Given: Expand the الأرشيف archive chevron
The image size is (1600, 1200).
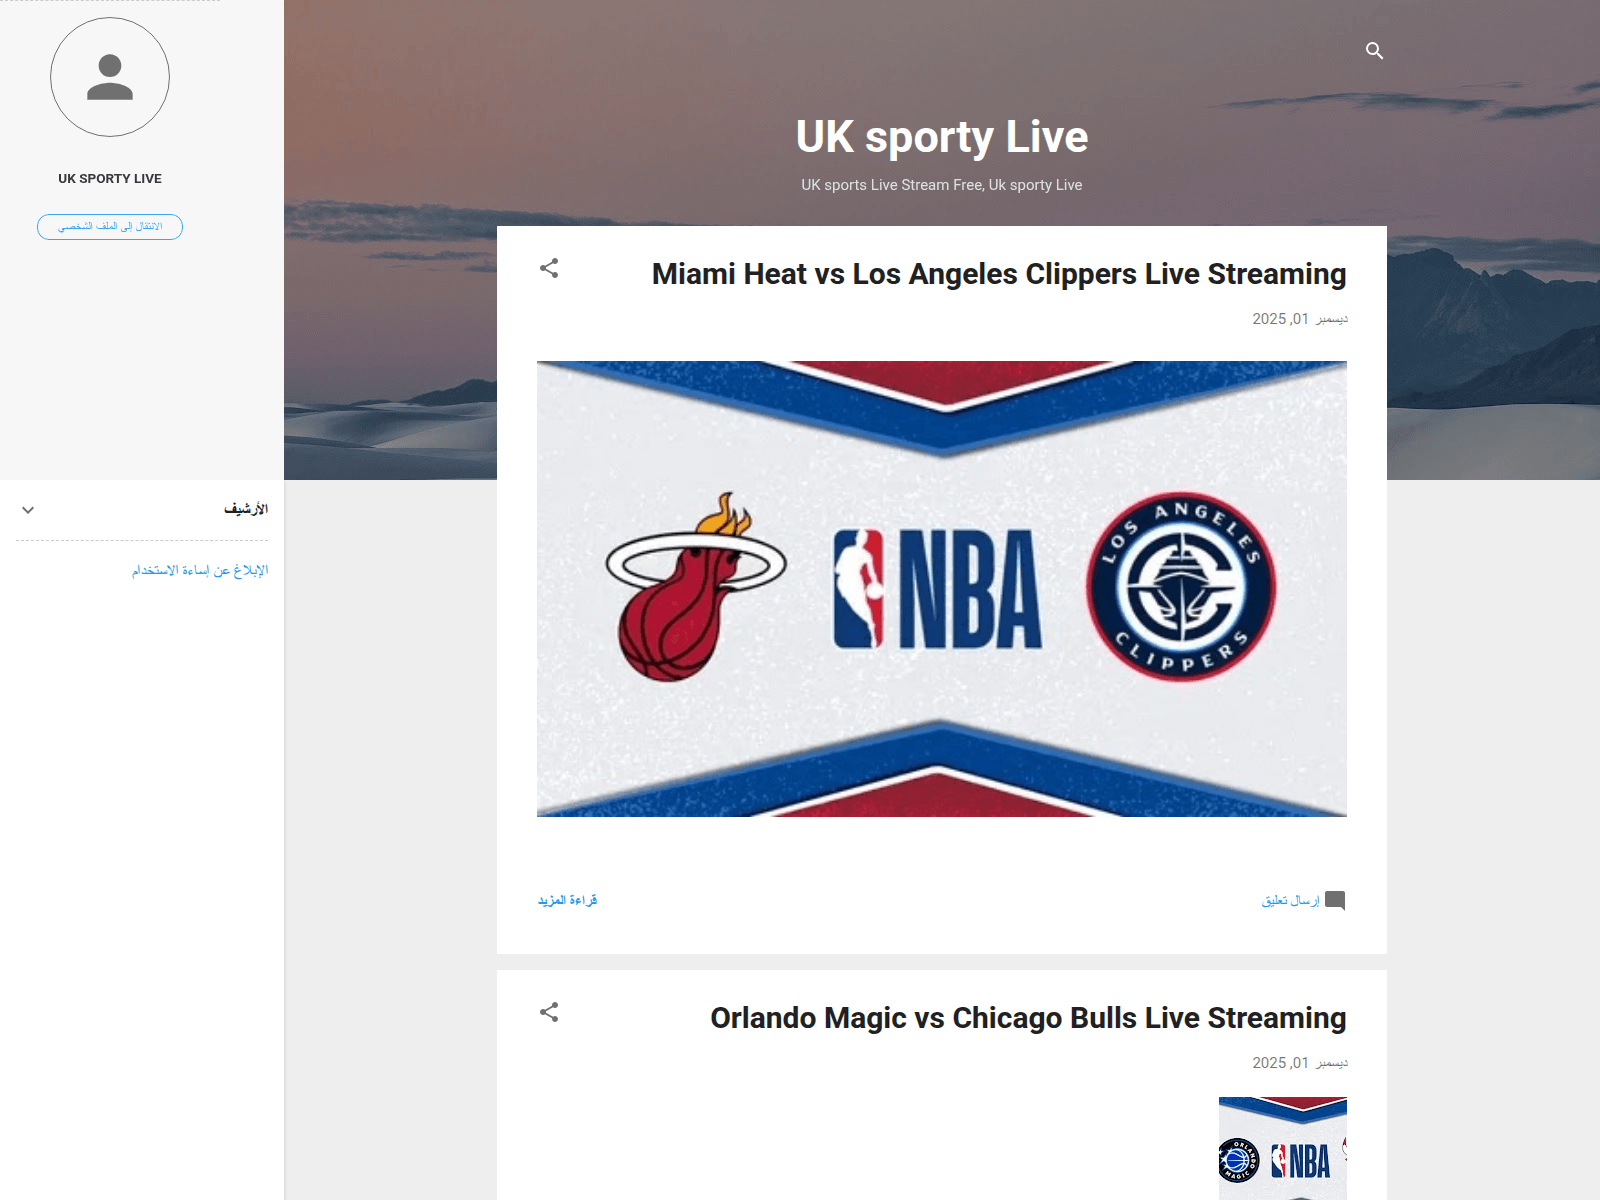Looking at the screenshot, I should pyautogui.click(x=28, y=510).
